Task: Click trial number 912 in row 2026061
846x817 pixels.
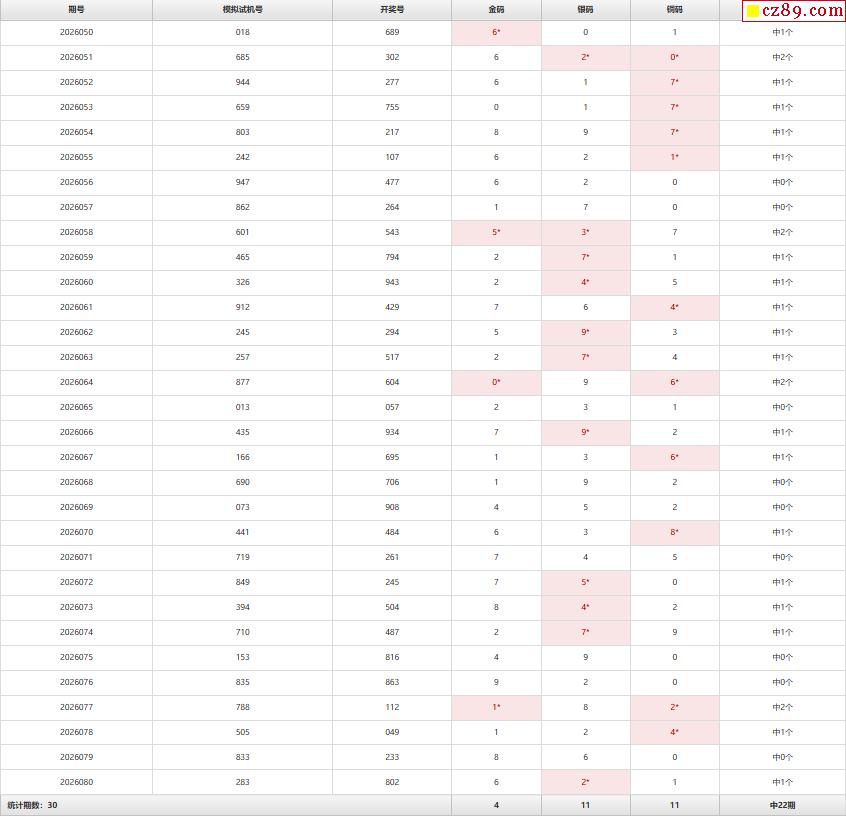Action: click(242, 307)
